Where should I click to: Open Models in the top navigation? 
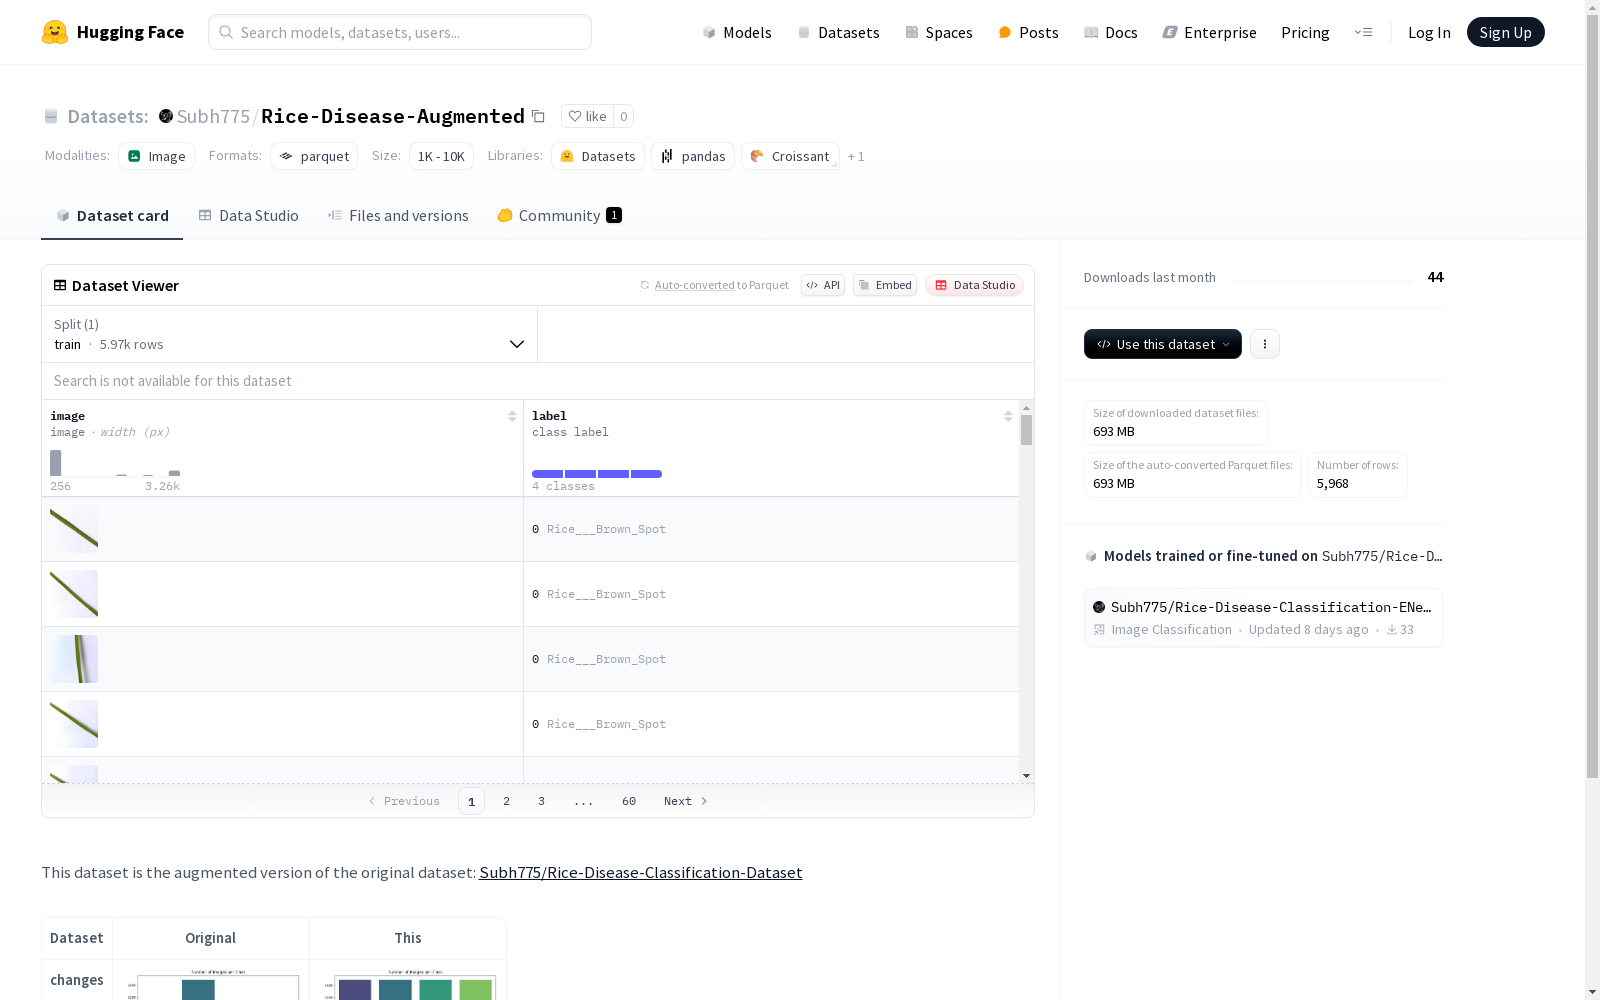pyautogui.click(x=737, y=32)
